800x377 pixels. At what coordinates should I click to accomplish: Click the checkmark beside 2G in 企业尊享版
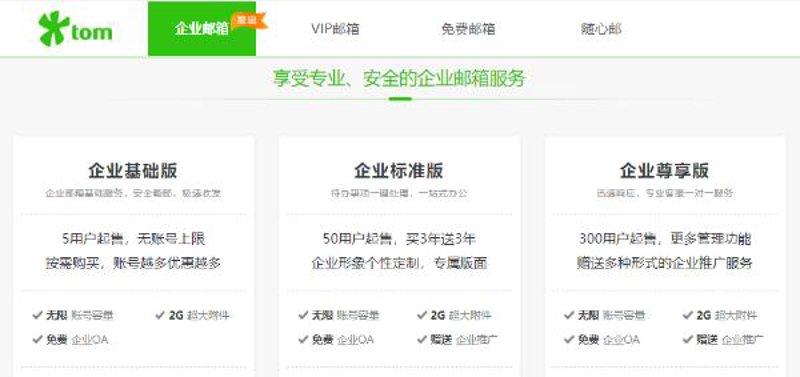688,315
